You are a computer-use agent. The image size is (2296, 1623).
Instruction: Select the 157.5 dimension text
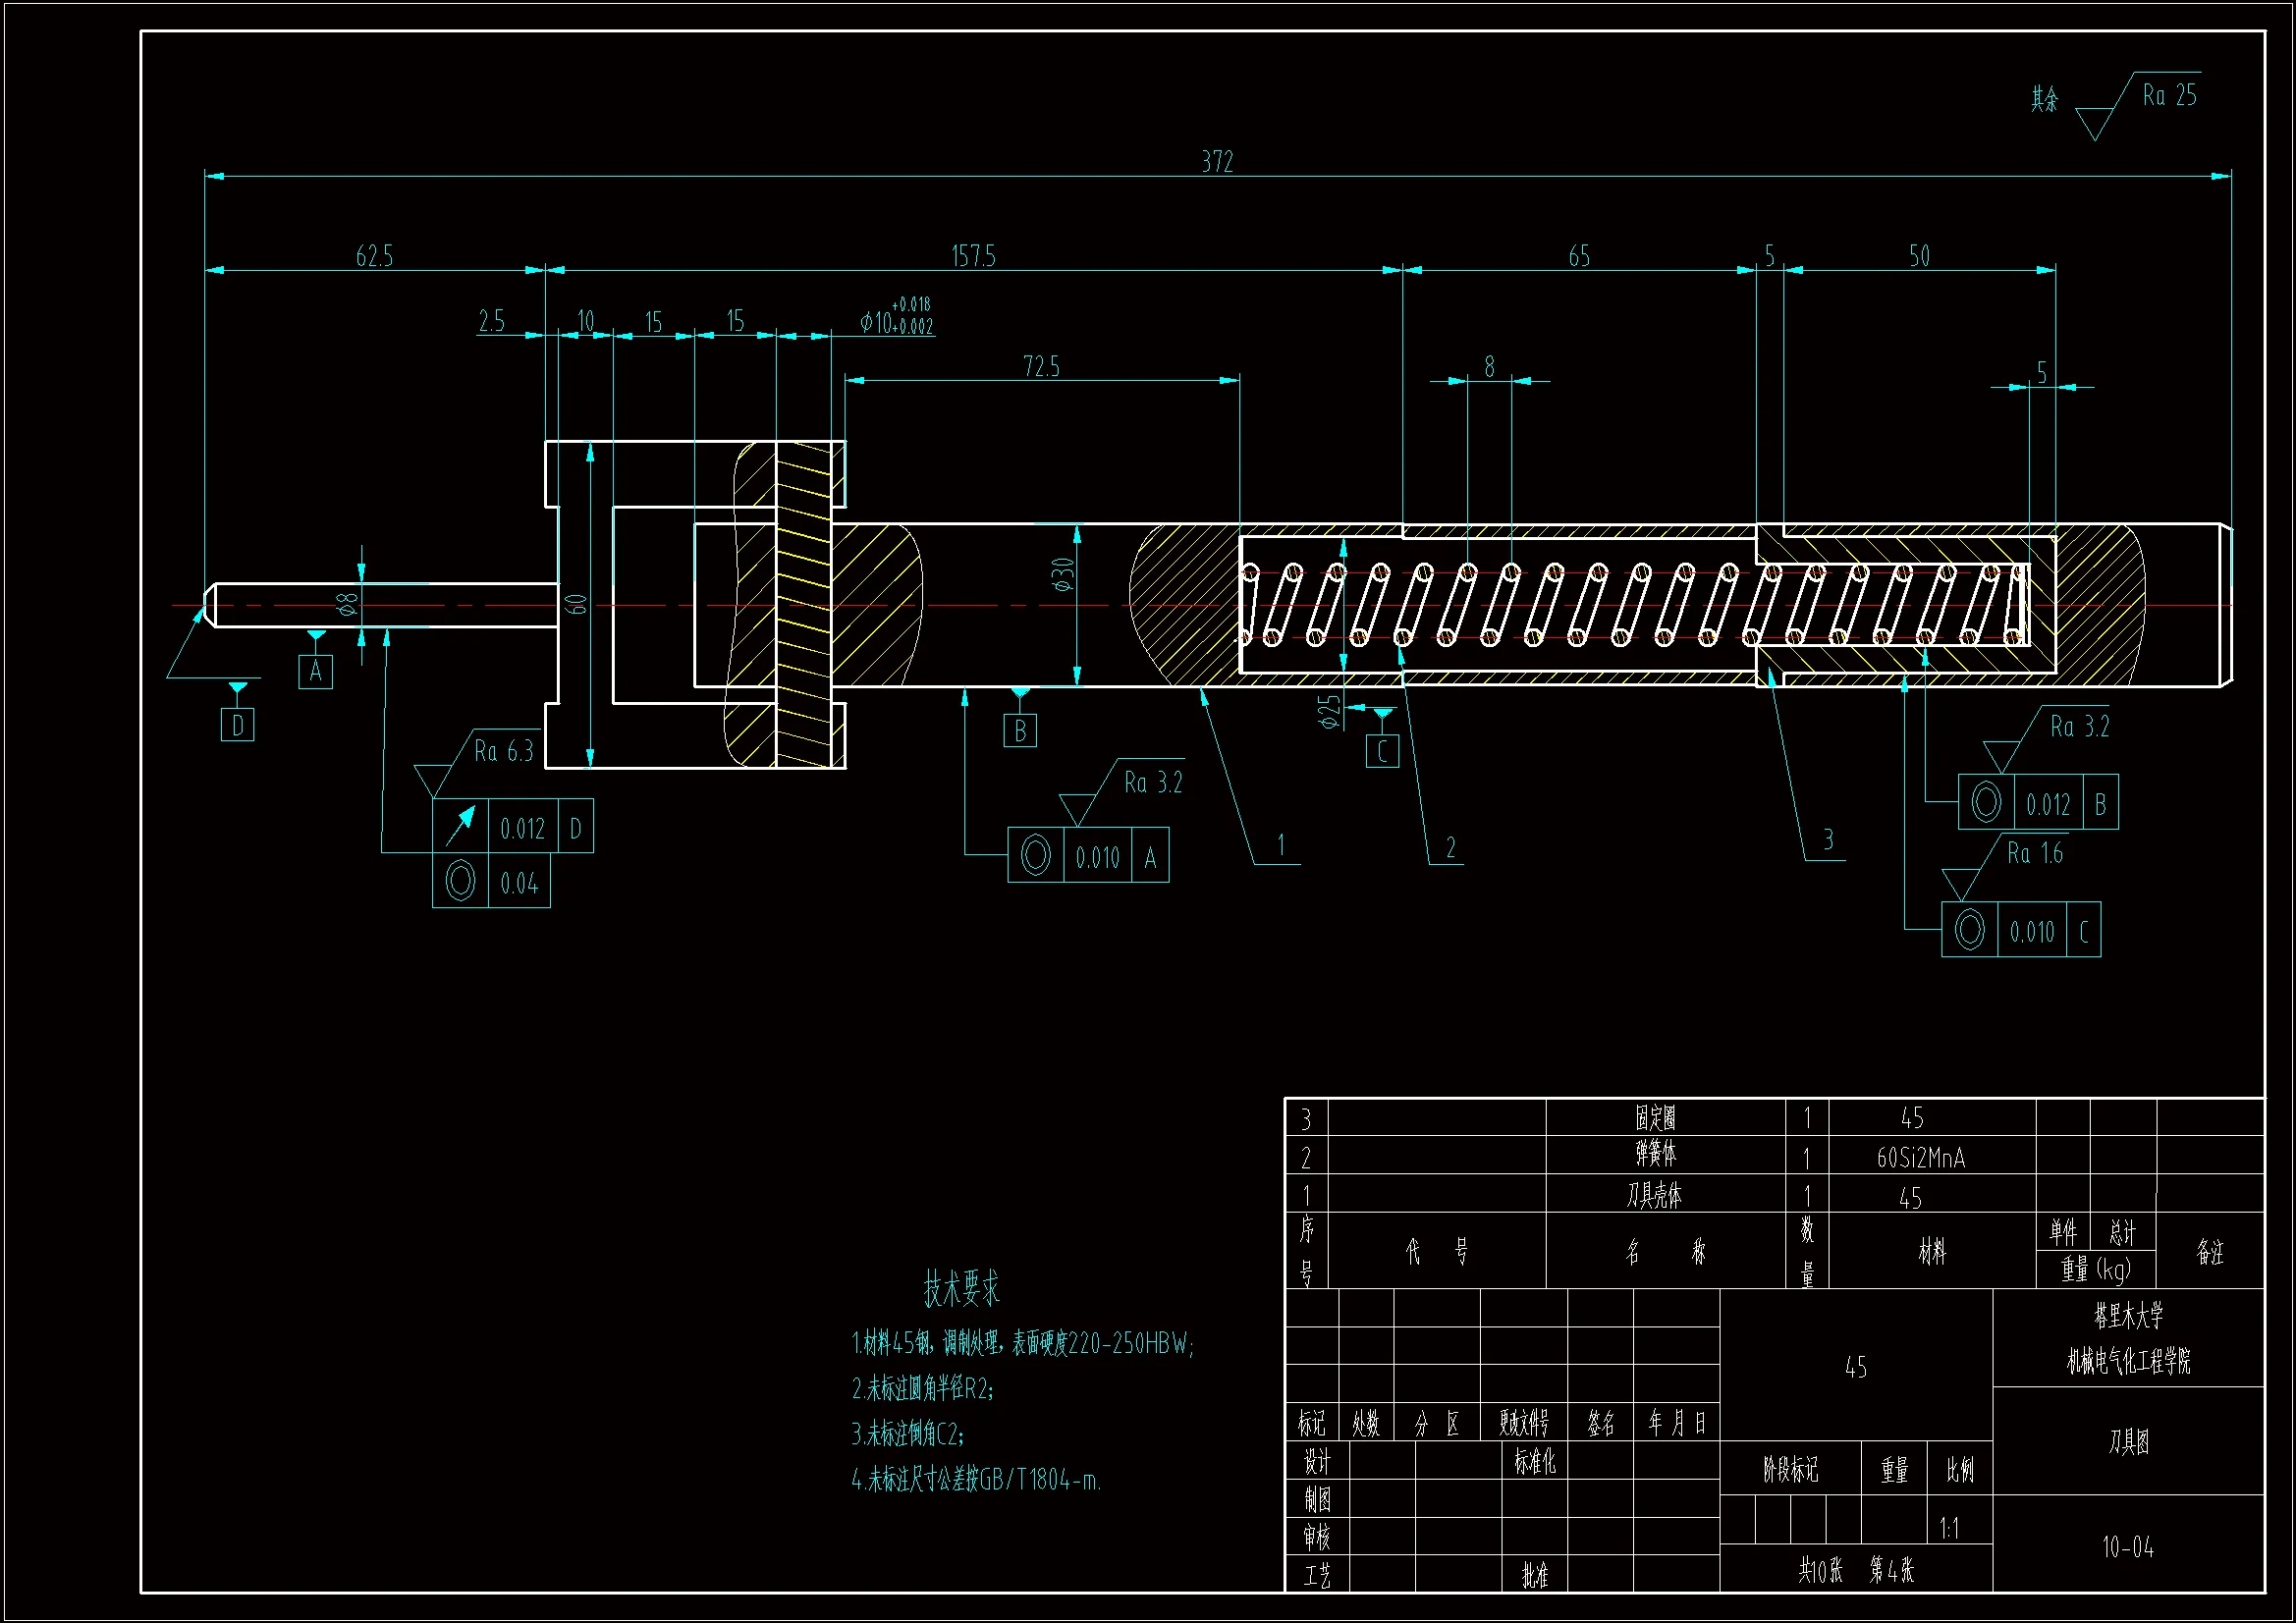(973, 256)
